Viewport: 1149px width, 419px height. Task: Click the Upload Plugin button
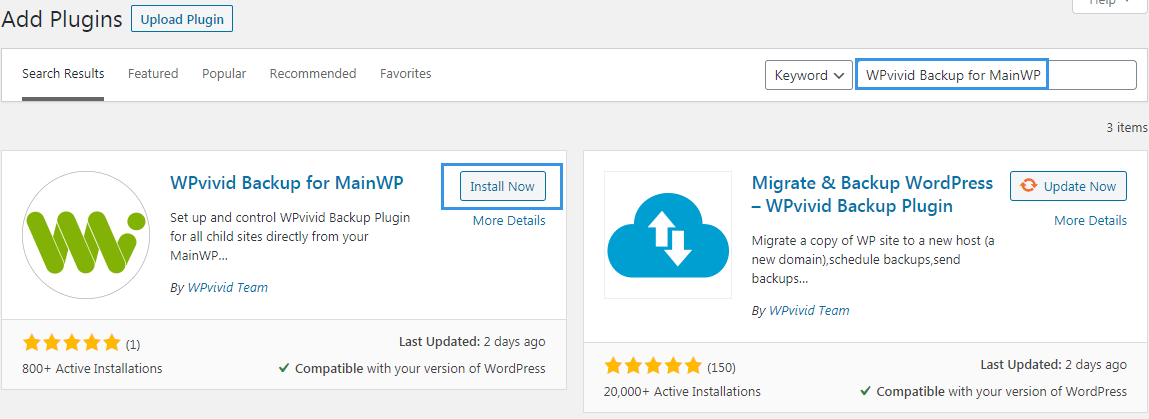tap(182, 20)
